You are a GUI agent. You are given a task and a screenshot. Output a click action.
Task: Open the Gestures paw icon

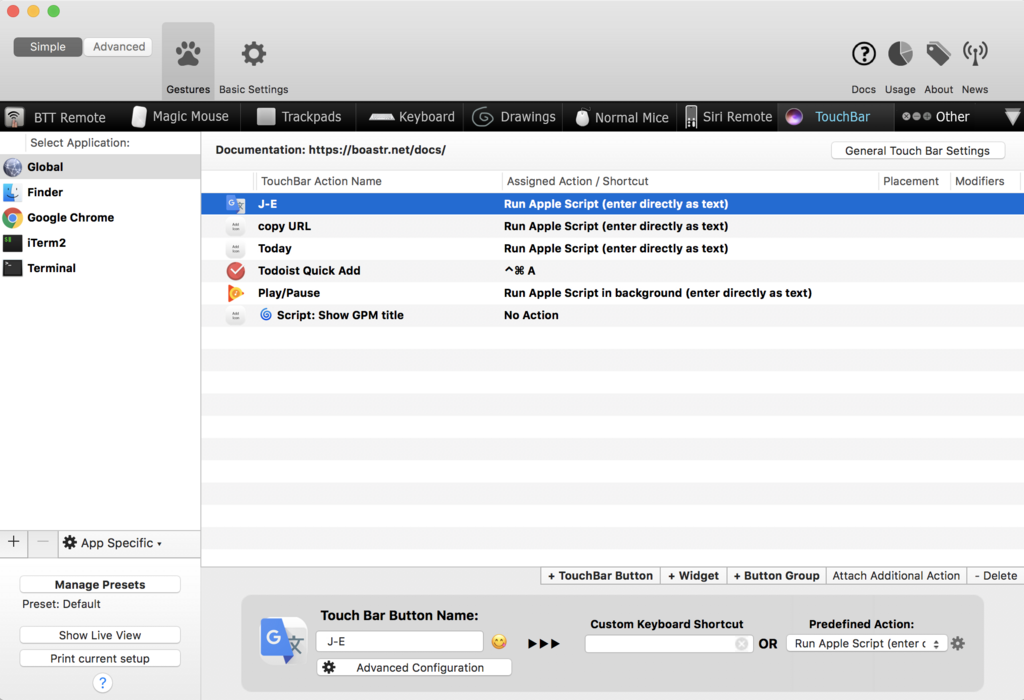tap(188, 54)
